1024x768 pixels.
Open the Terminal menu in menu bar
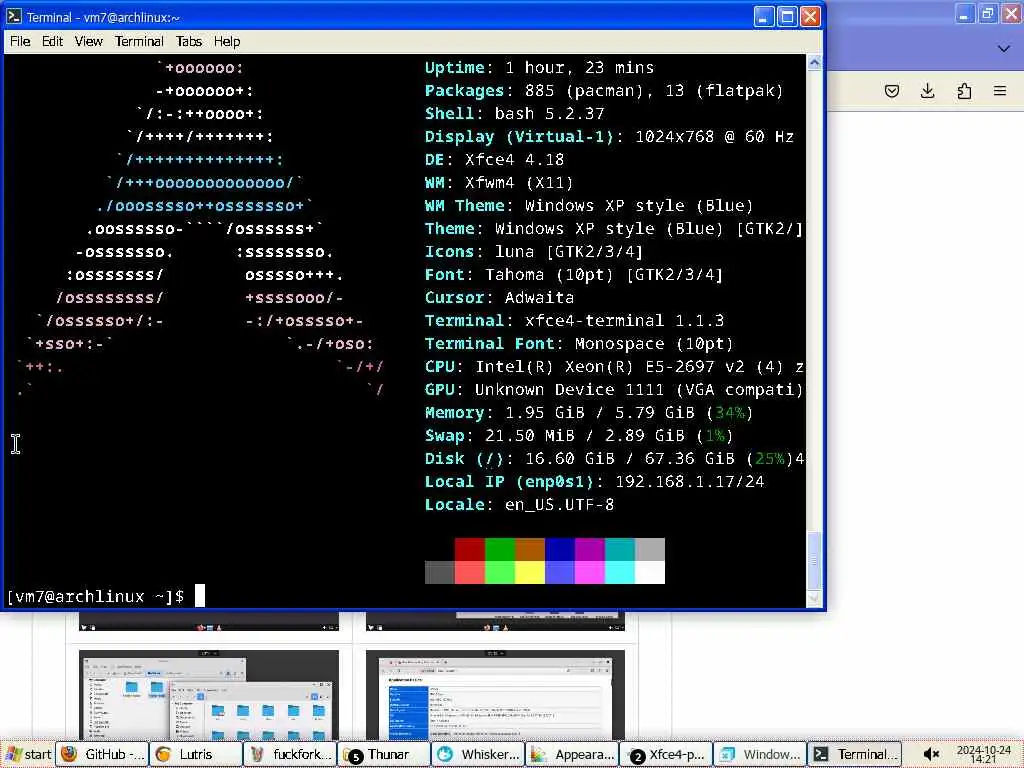(139, 41)
